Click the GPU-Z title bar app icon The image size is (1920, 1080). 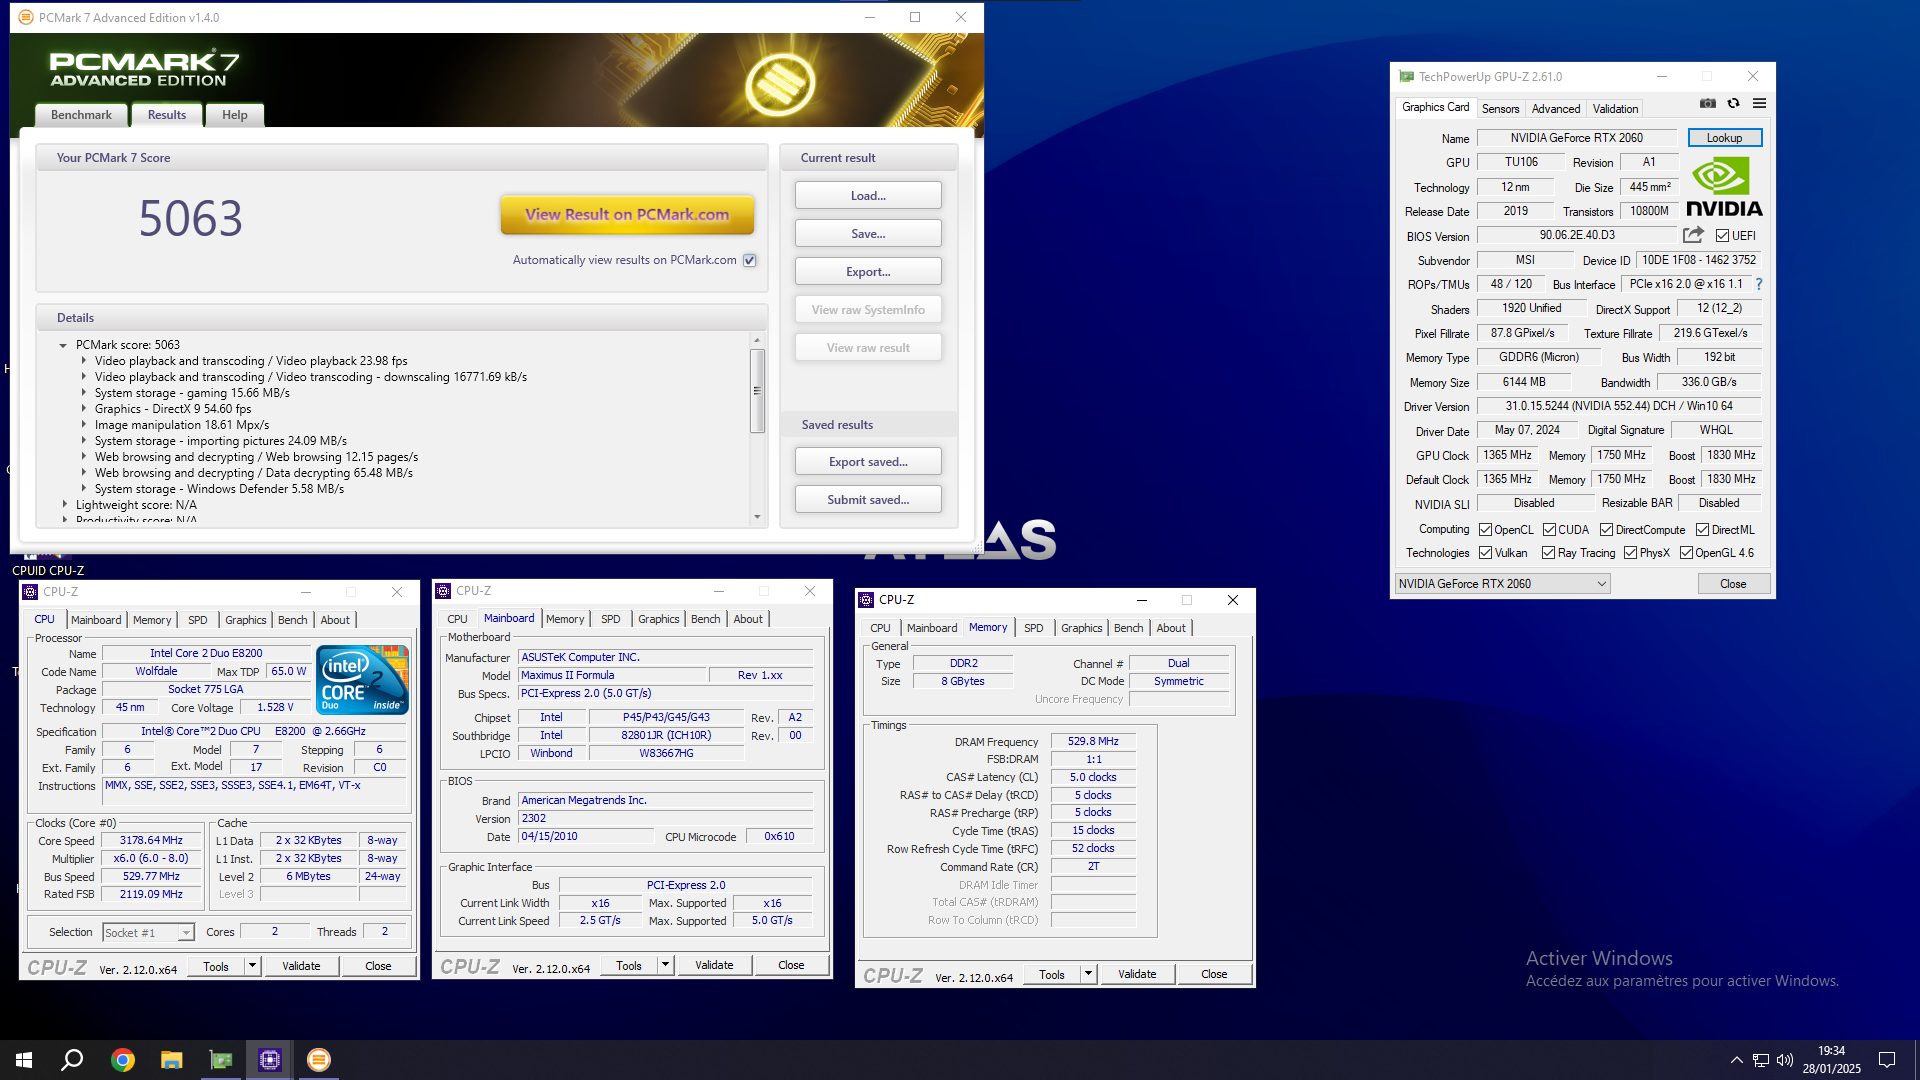pyautogui.click(x=1407, y=77)
